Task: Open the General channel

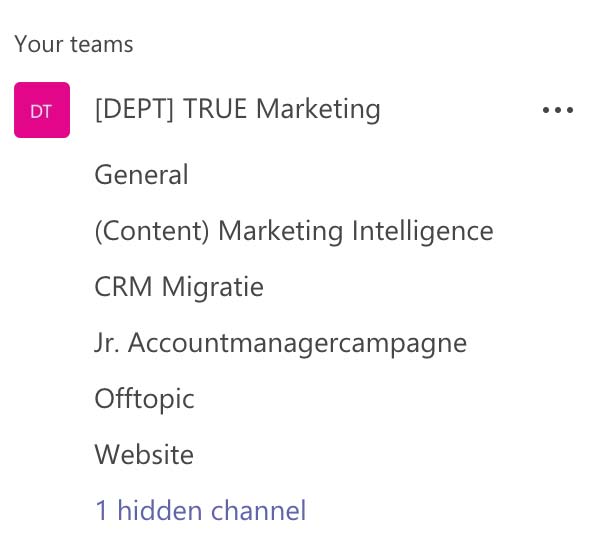Action: (x=141, y=175)
